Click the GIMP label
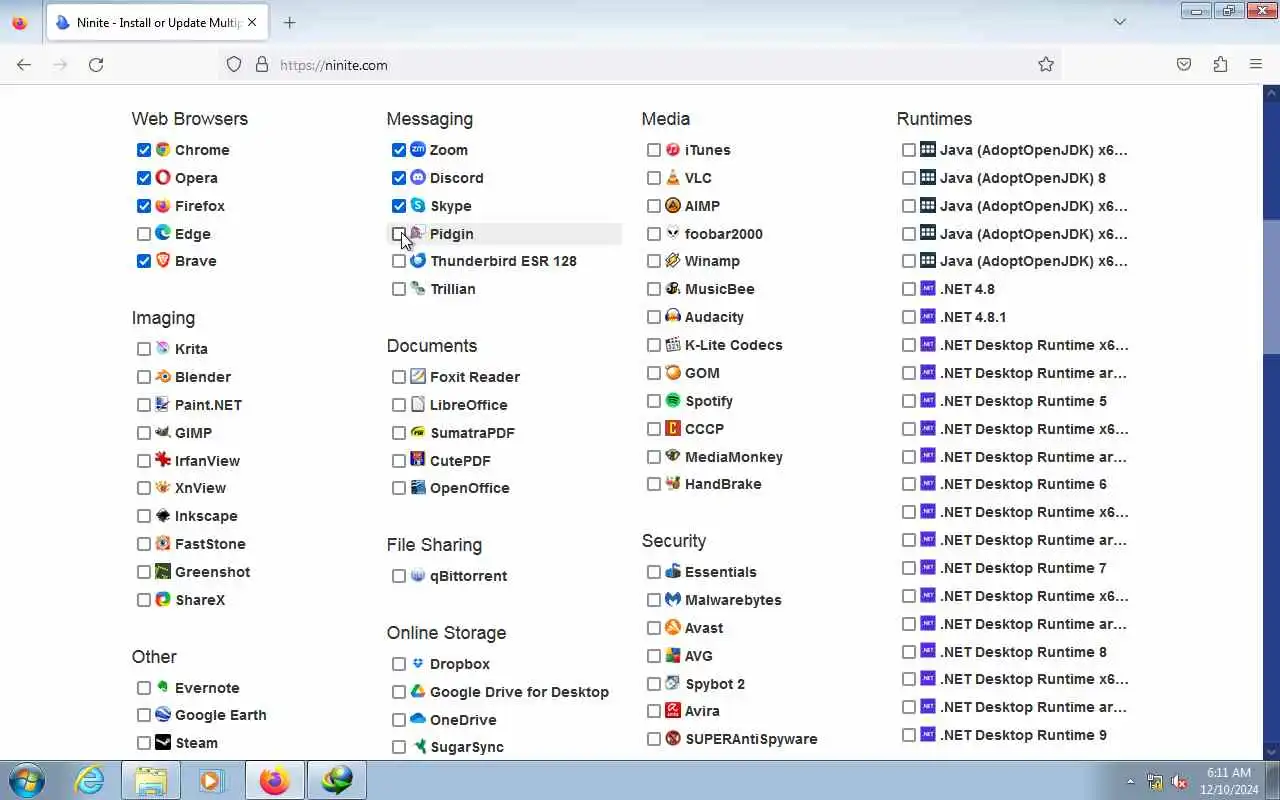The image size is (1280, 800). pos(193,433)
